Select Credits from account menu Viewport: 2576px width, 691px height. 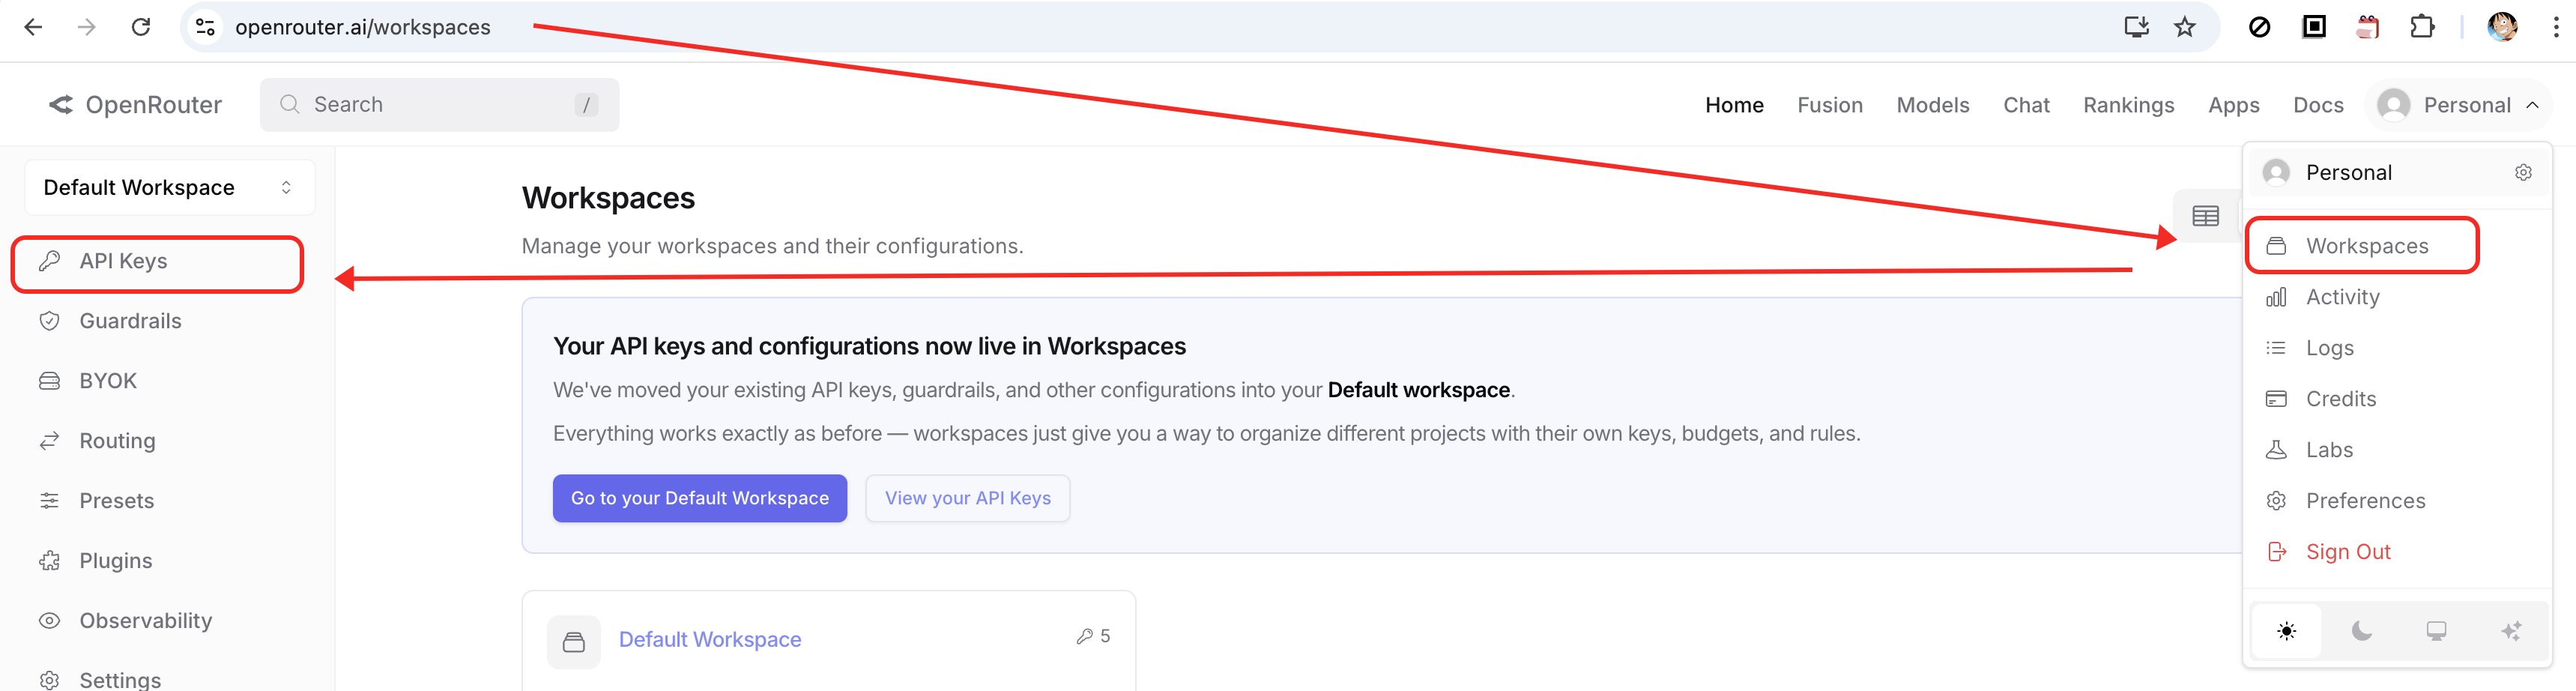pos(2340,399)
